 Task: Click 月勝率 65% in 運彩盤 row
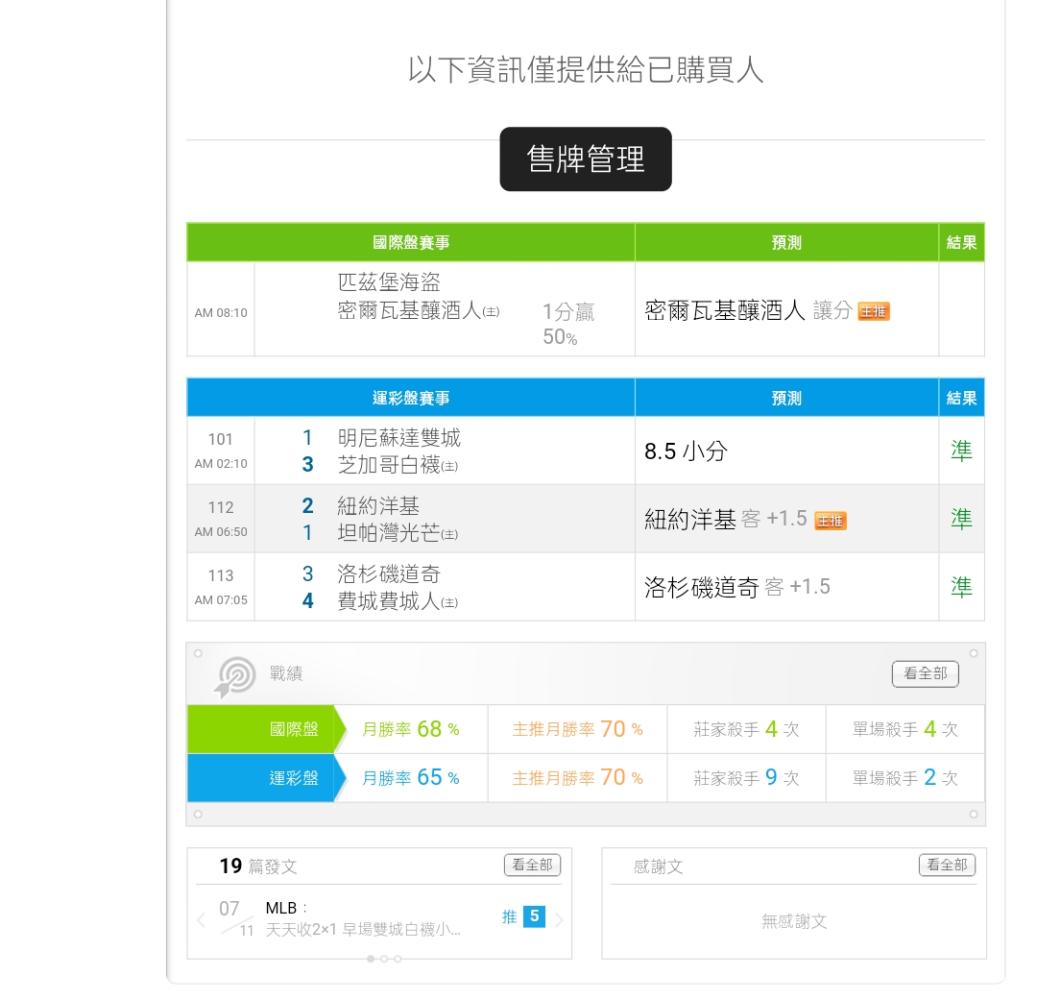[x=411, y=778]
